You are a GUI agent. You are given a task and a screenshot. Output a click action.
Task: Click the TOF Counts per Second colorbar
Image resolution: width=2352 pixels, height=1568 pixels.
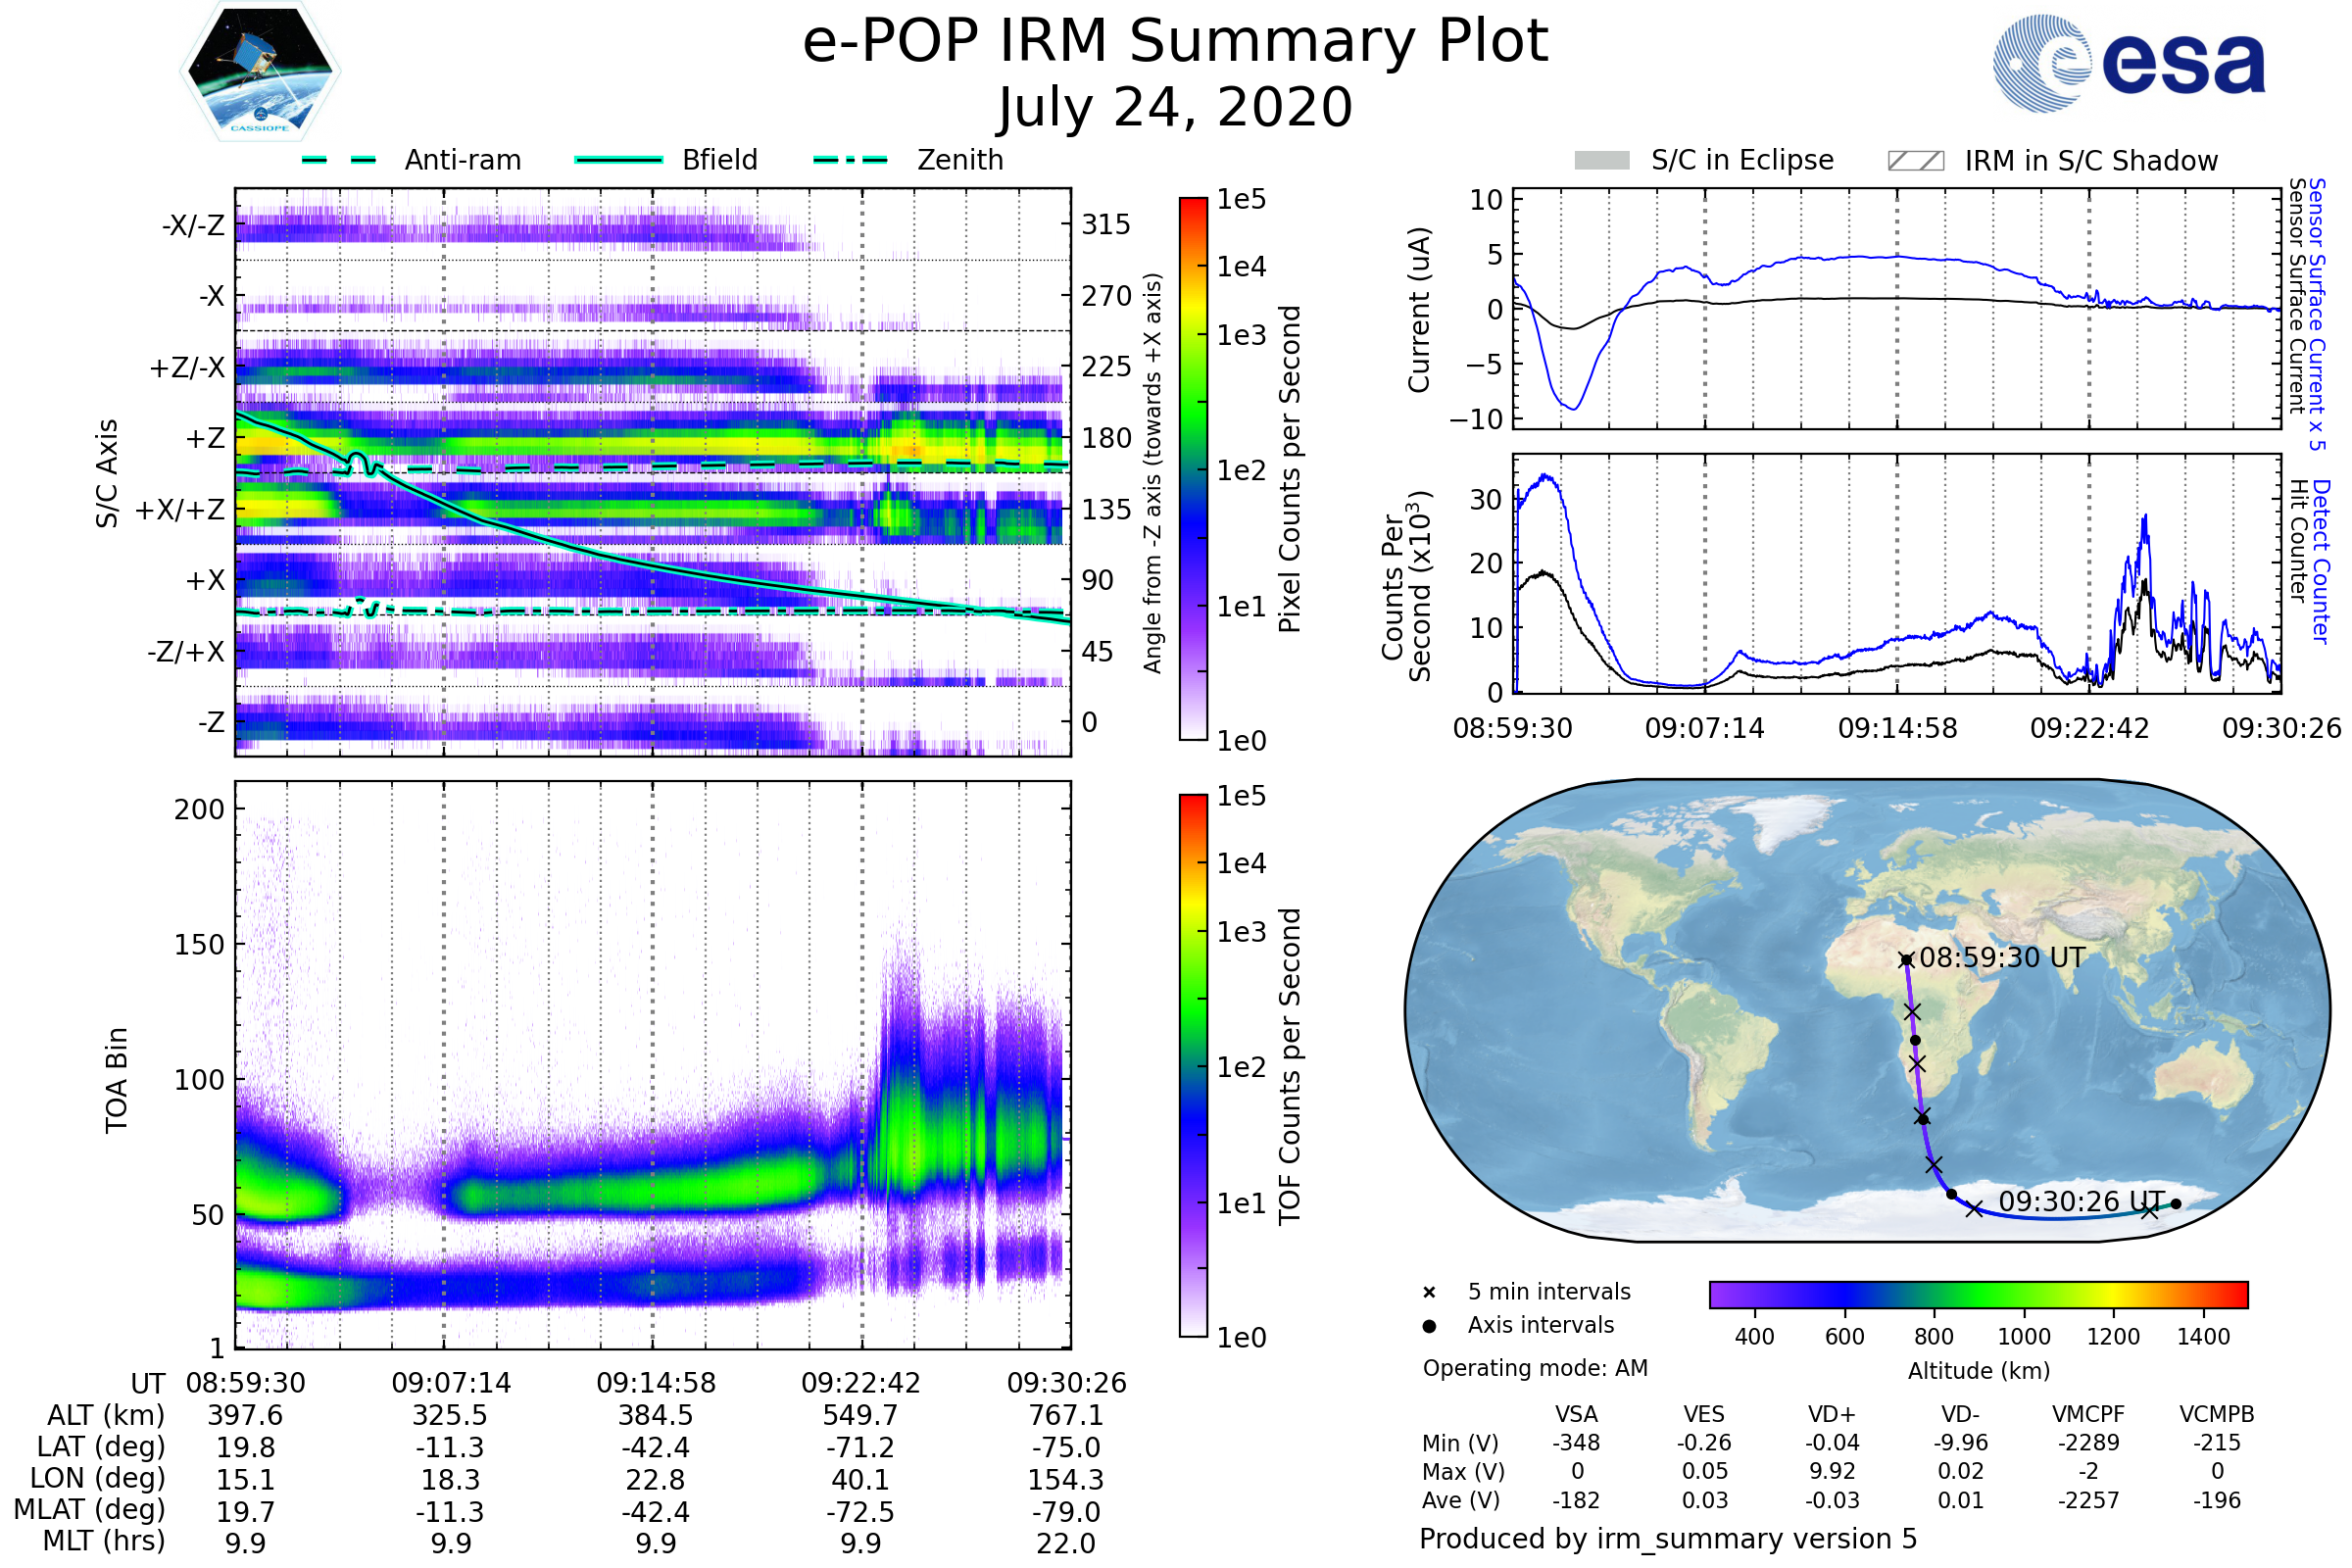(x=1193, y=1066)
